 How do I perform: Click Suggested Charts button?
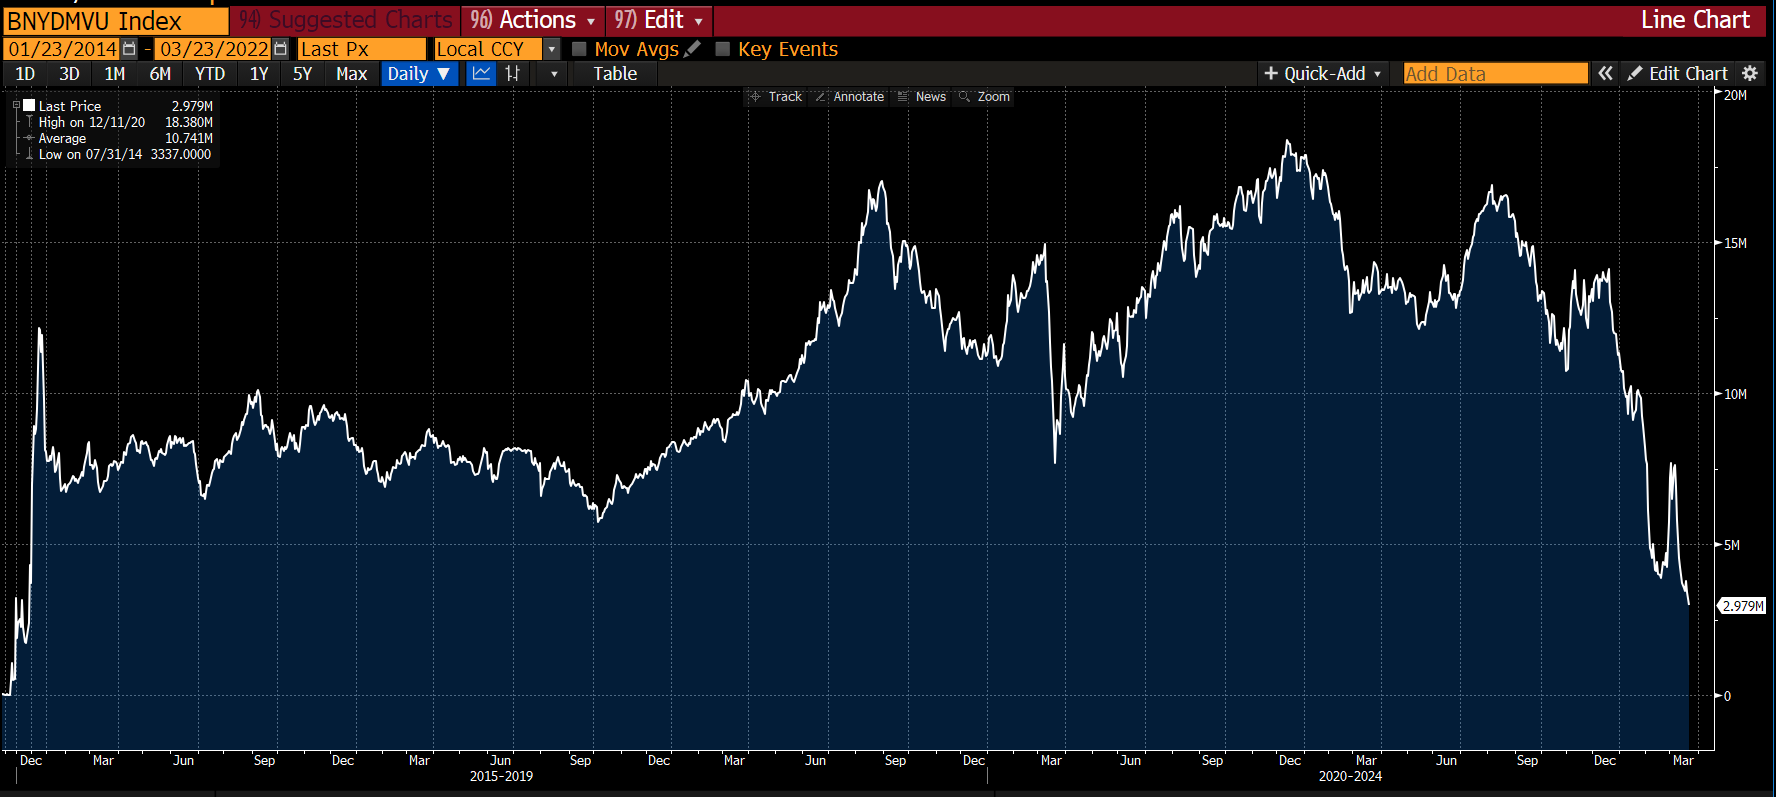tap(346, 20)
